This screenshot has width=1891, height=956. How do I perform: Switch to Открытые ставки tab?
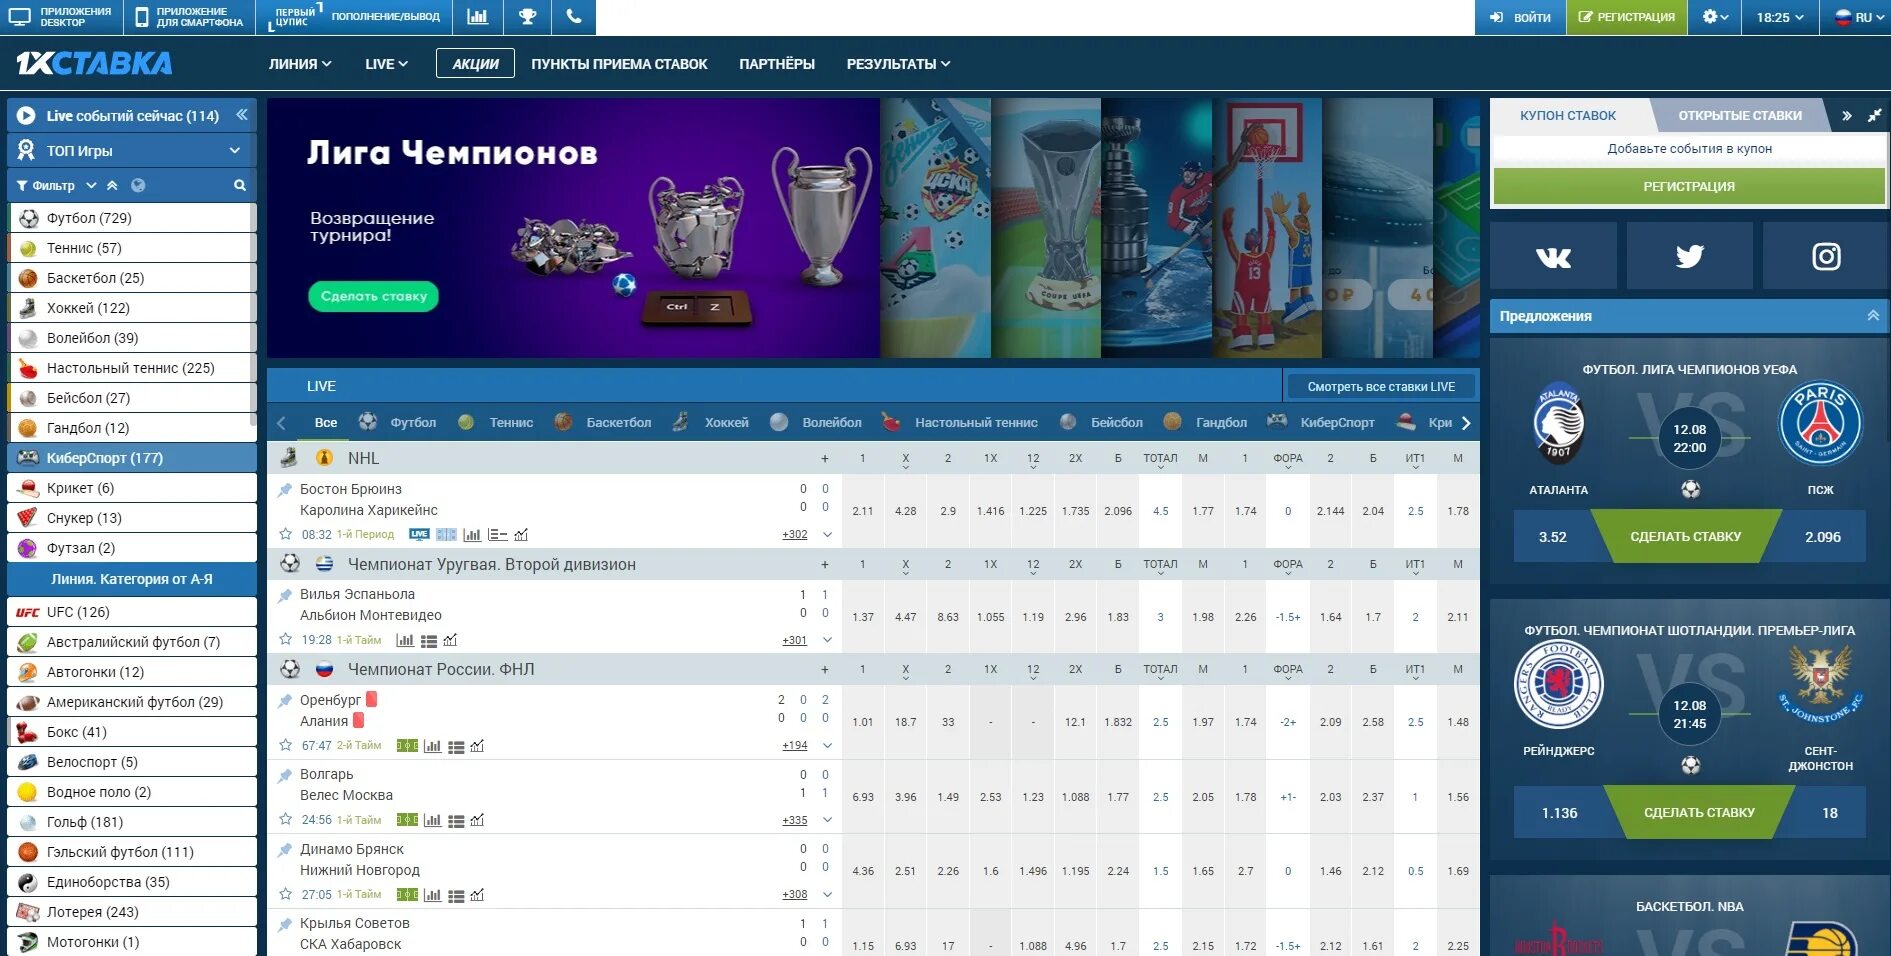point(1739,115)
